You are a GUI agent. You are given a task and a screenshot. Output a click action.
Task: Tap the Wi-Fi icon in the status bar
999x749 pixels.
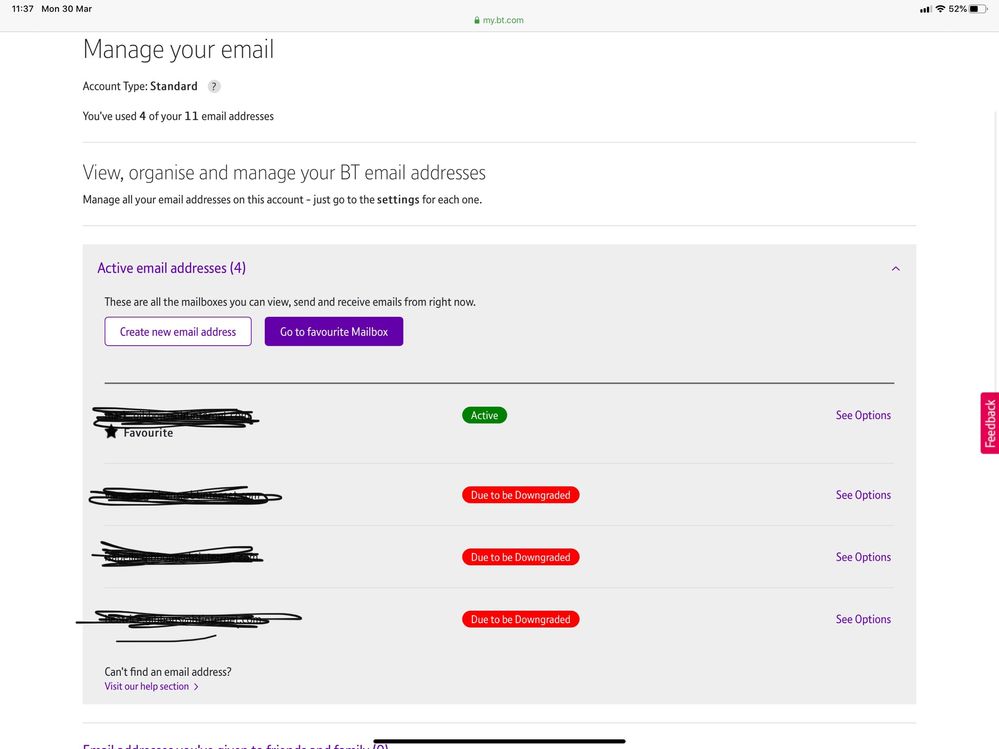[940, 9]
